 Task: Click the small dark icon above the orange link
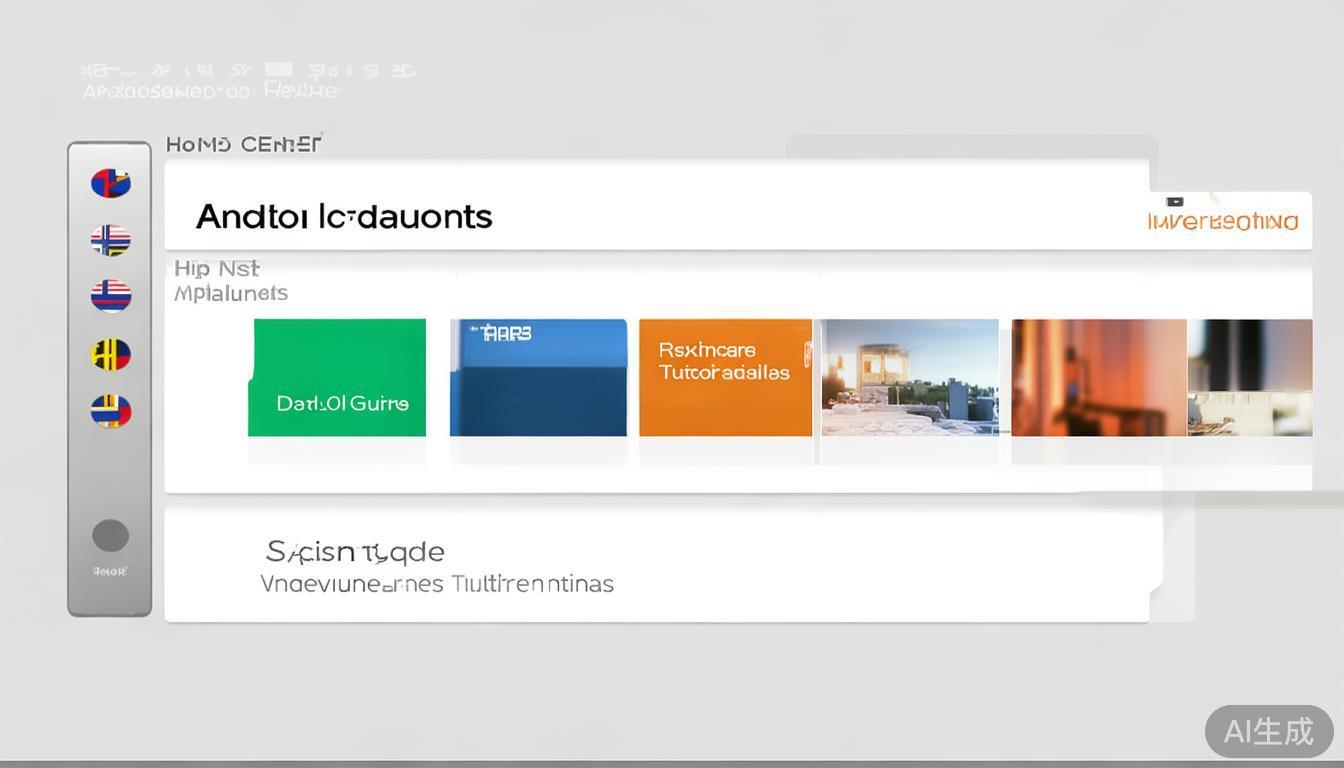[x=1175, y=202]
